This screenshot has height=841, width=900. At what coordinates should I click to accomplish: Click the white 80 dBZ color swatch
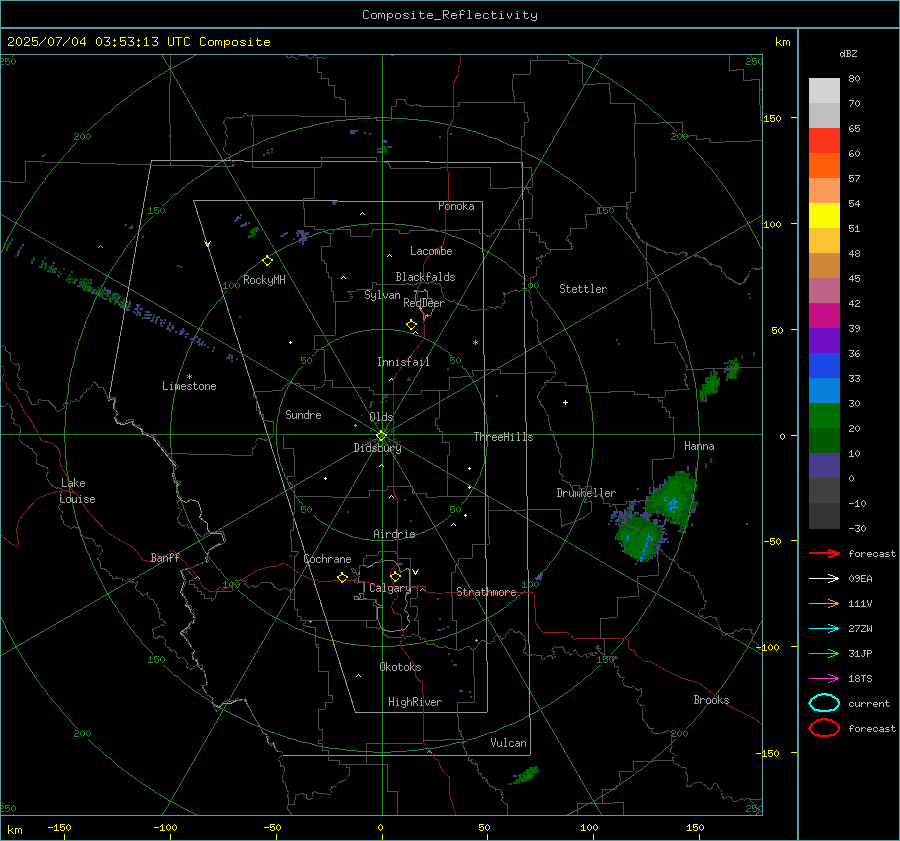coord(824,90)
